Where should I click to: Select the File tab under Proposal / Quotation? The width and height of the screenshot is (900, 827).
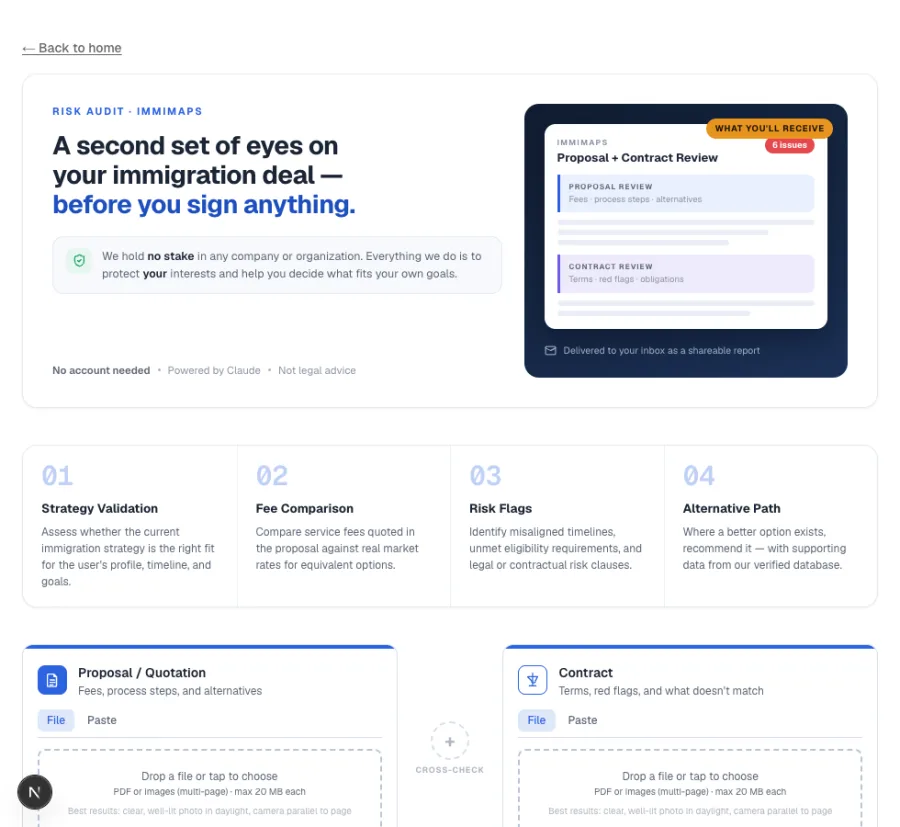click(x=56, y=720)
